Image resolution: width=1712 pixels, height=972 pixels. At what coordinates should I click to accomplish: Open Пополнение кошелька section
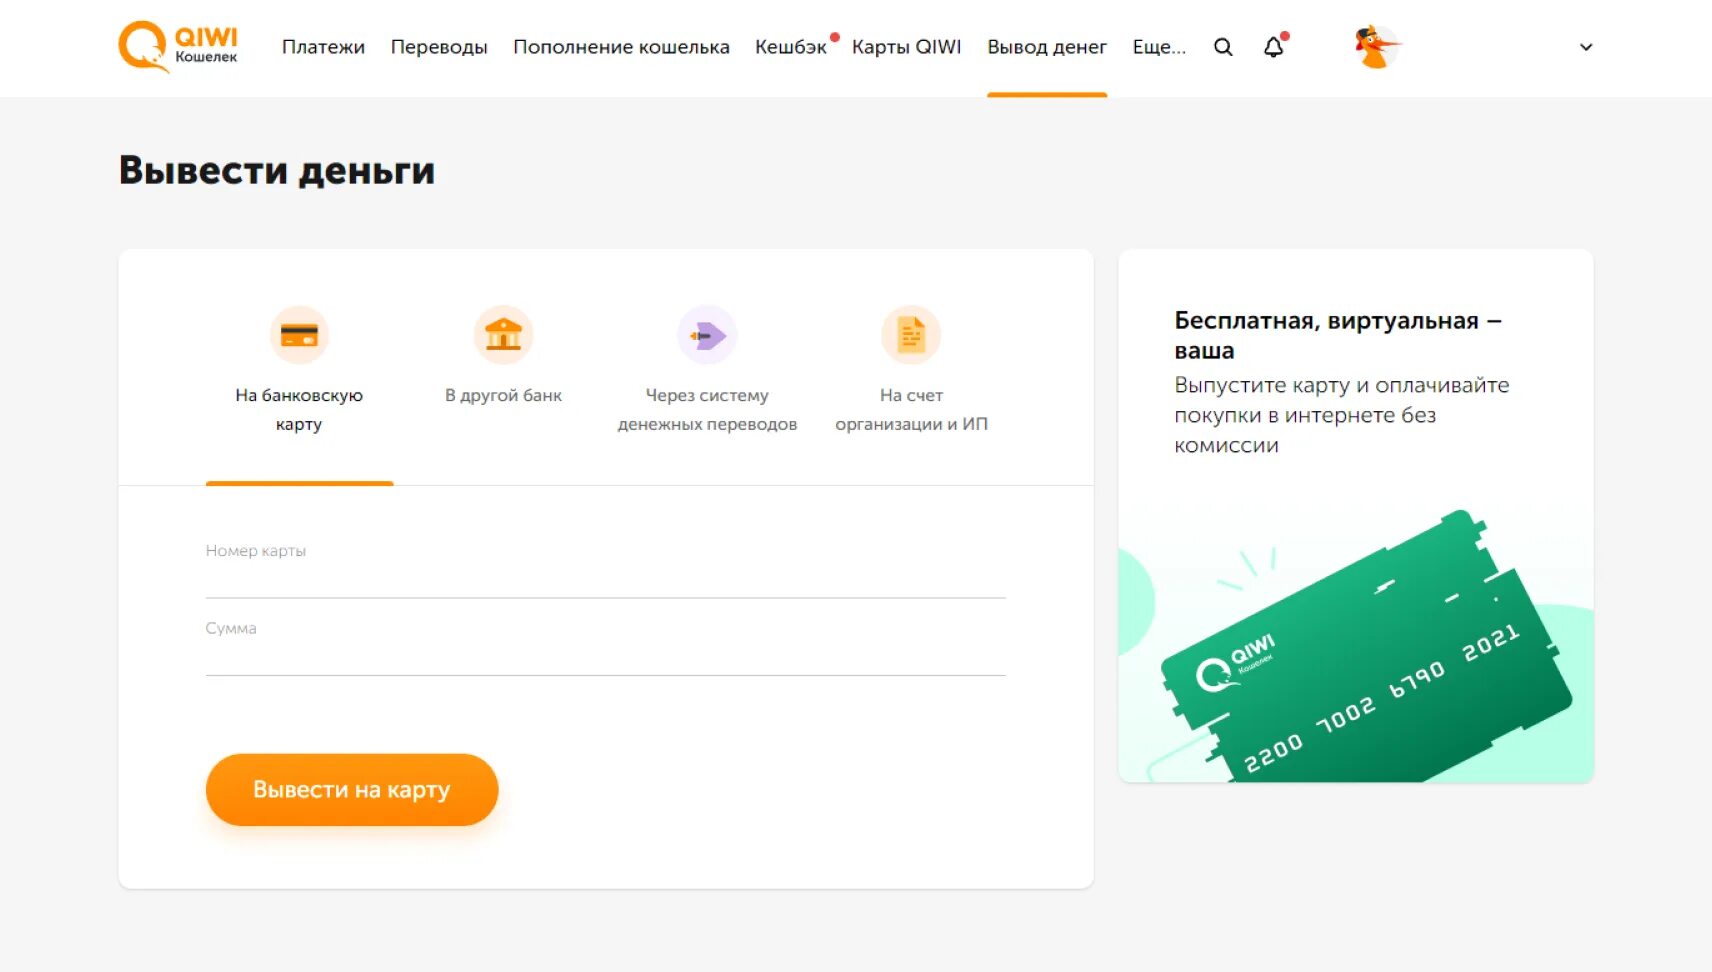pos(621,47)
